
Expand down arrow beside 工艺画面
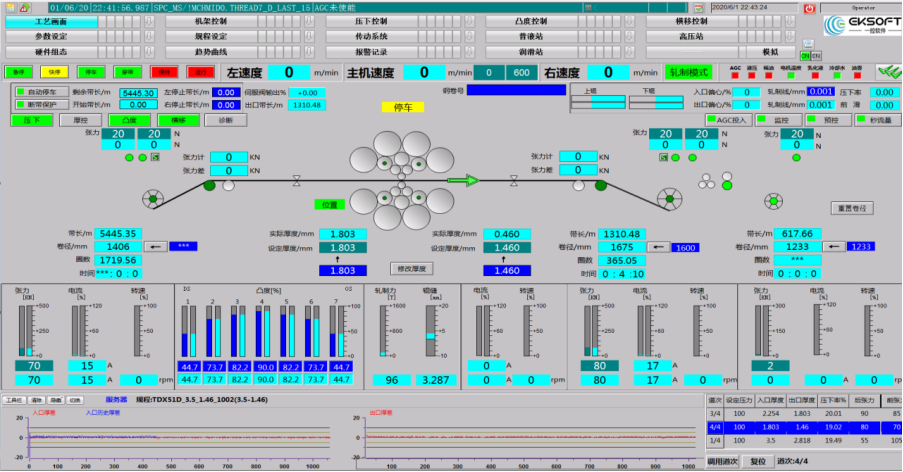(149, 21)
